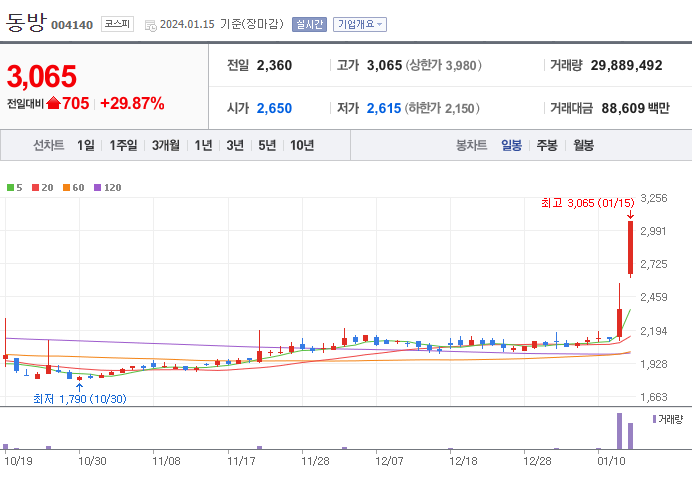Click the 11/17 date axis label

241,461
